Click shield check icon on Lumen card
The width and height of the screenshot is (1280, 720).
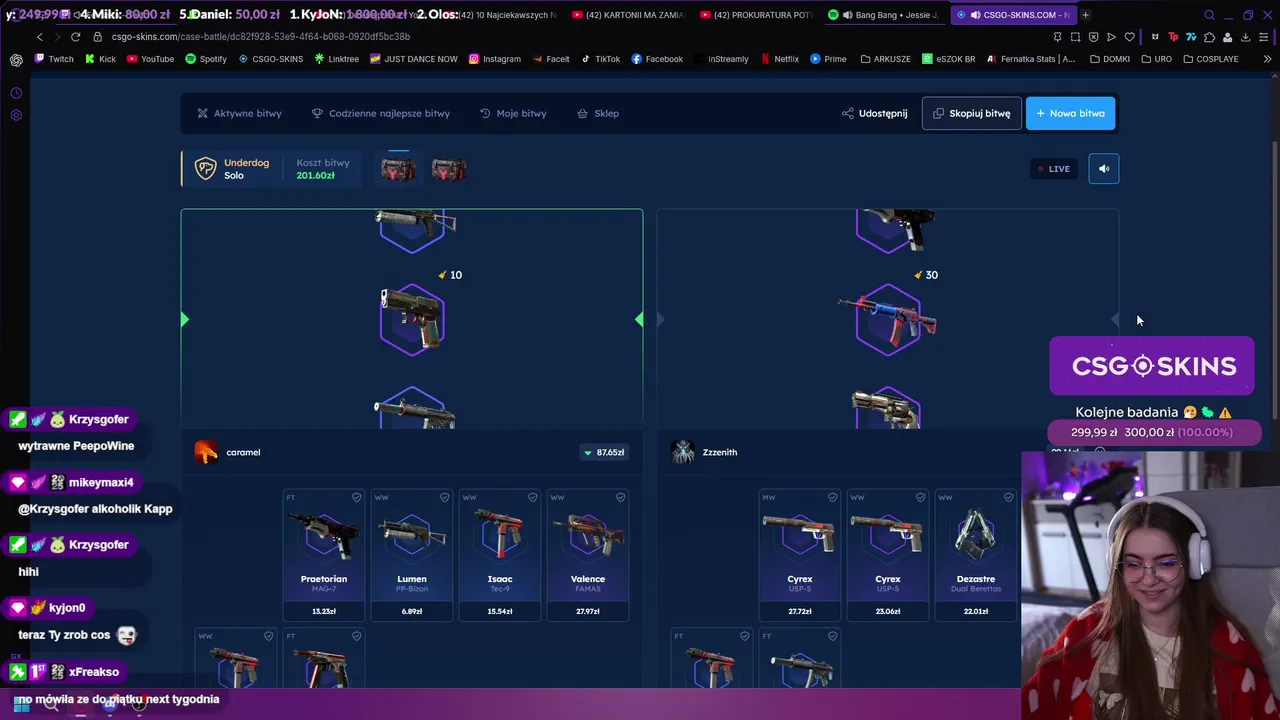[x=444, y=497]
